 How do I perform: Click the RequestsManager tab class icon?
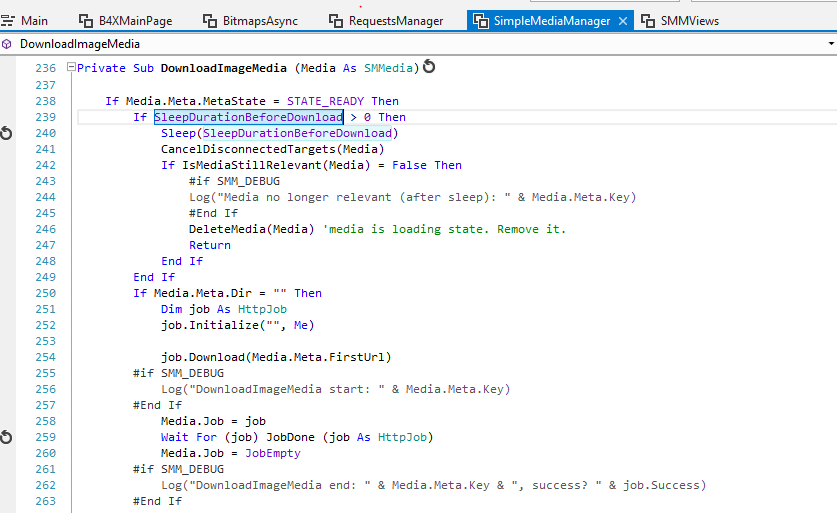[x=336, y=21]
